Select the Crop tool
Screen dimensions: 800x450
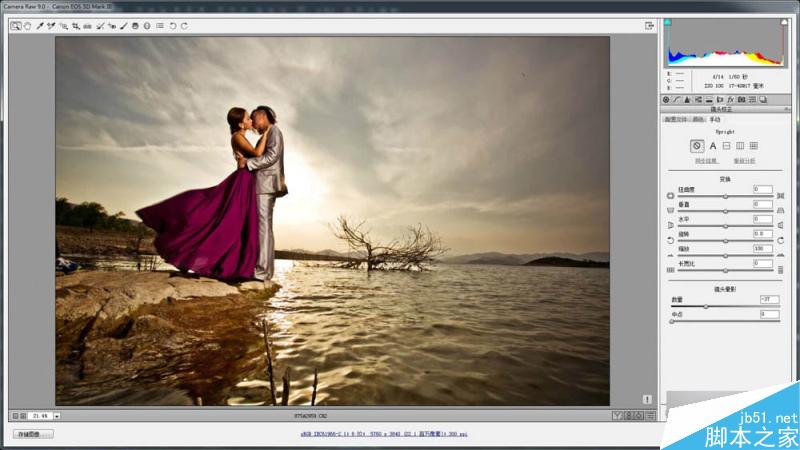[x=76, y=26]
